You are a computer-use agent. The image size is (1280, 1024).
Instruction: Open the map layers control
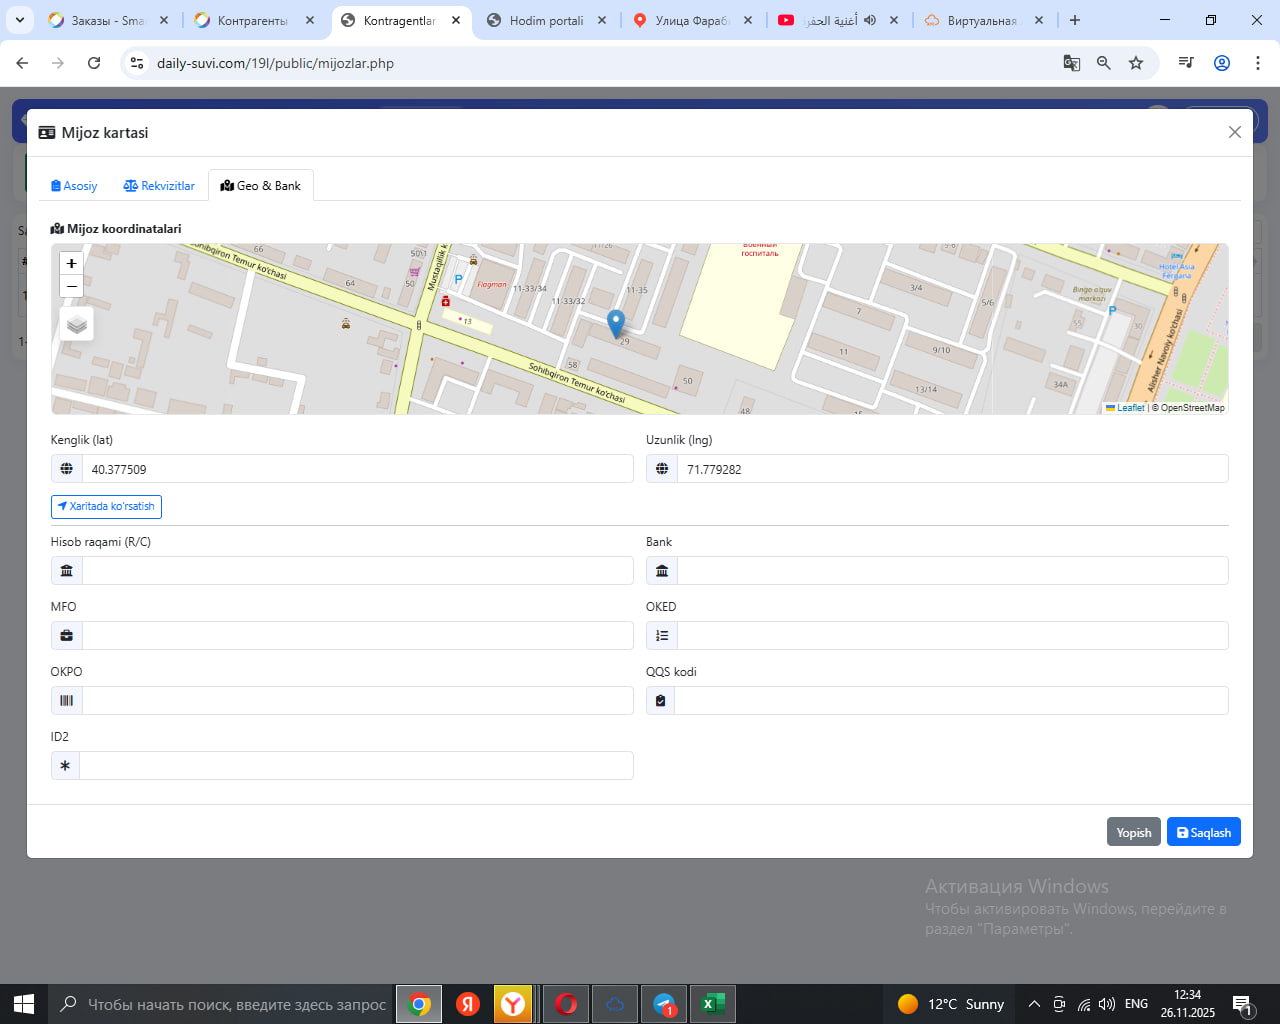click(77, 324)
